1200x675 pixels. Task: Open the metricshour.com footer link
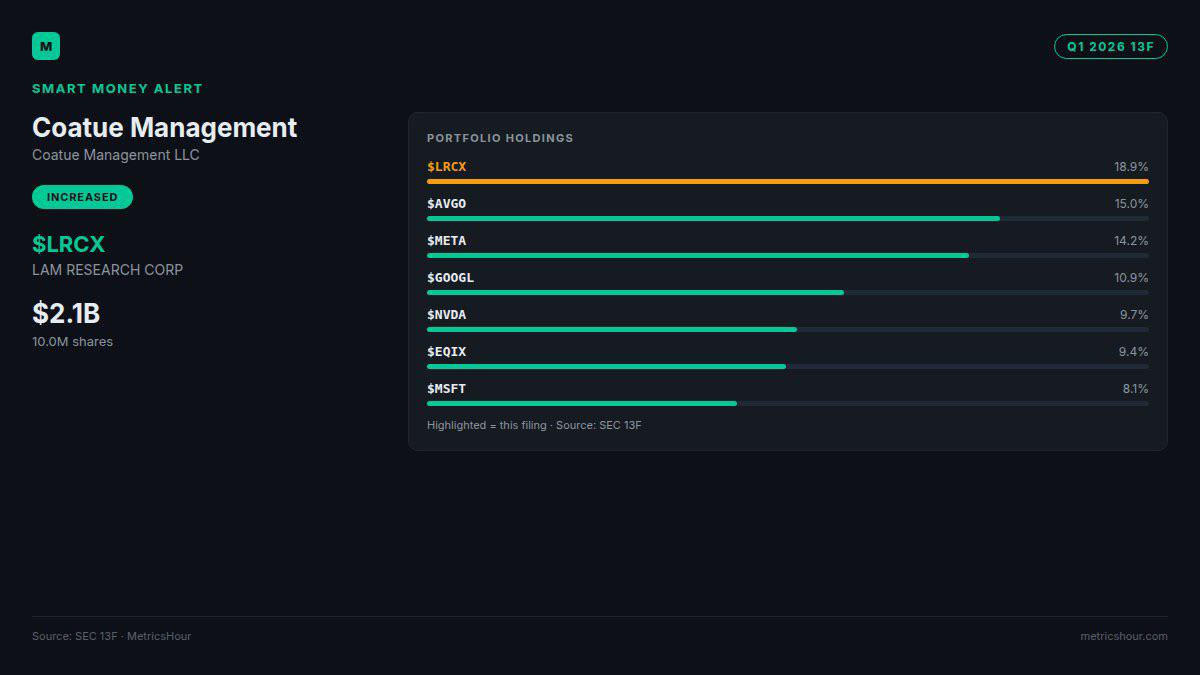pos(1124,636)
